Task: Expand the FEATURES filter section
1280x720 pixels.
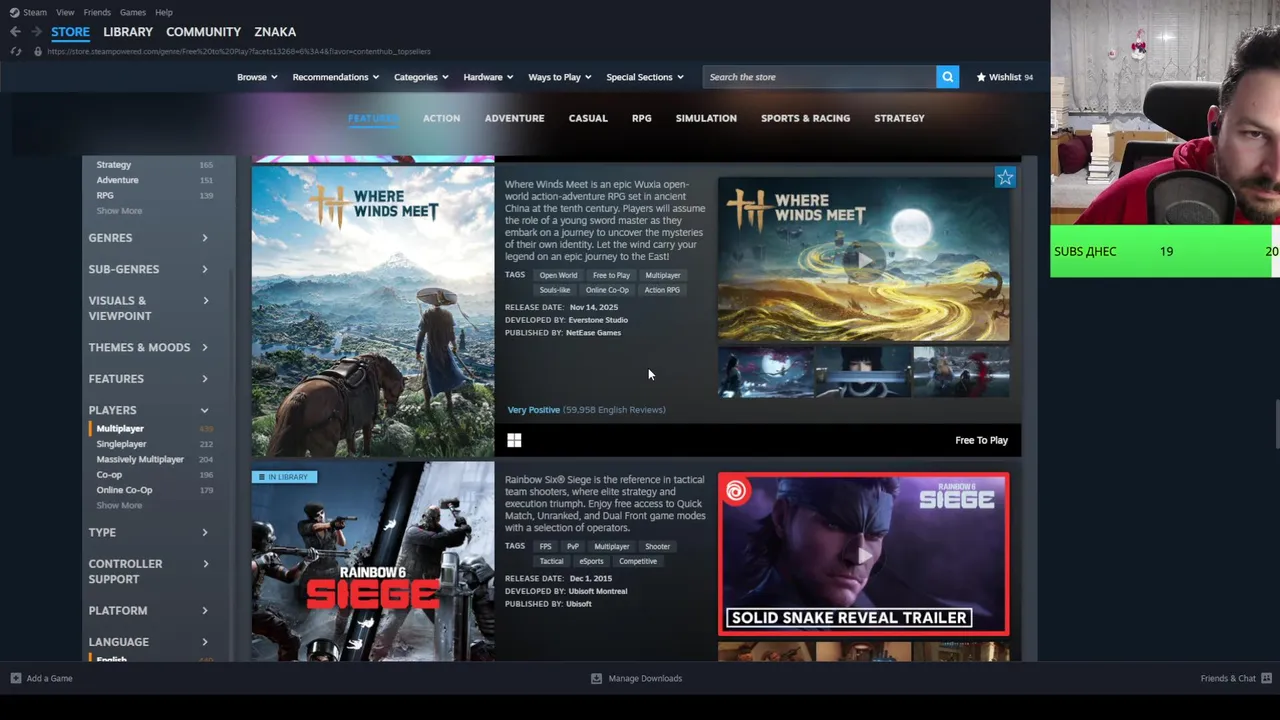Action: point(148,379)
